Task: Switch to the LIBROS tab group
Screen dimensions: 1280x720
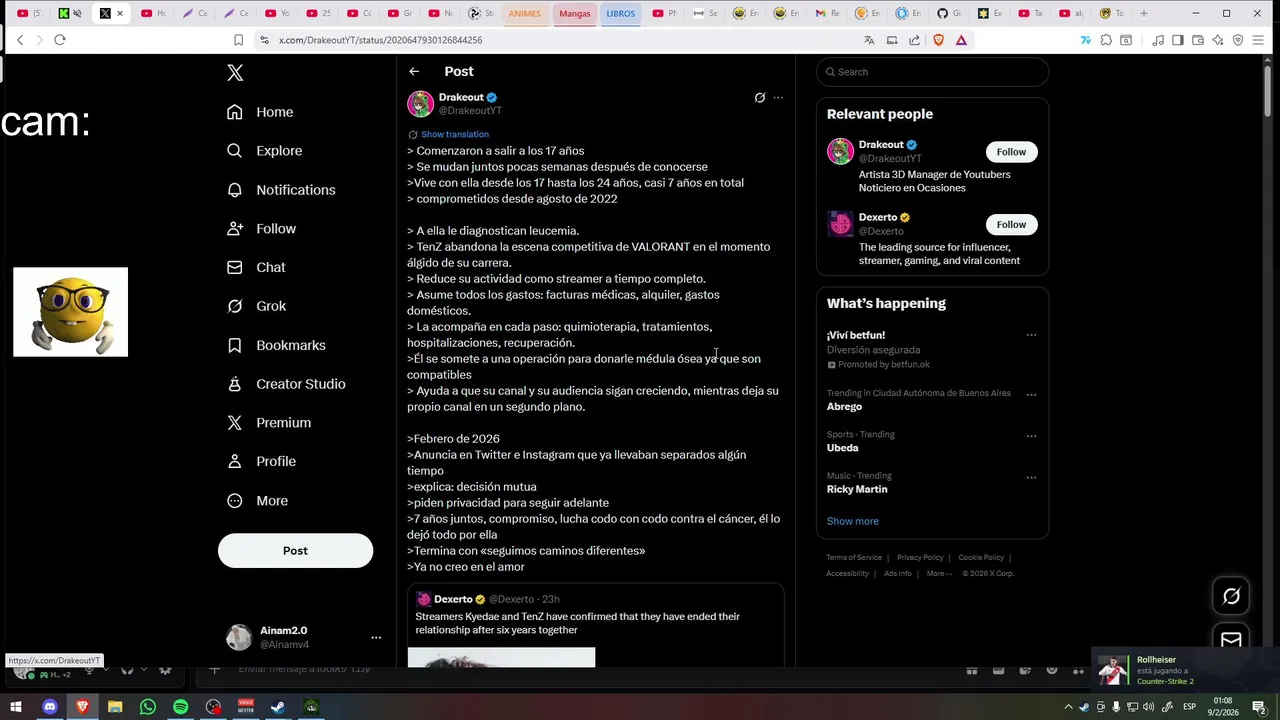Action: click(620, 13)
